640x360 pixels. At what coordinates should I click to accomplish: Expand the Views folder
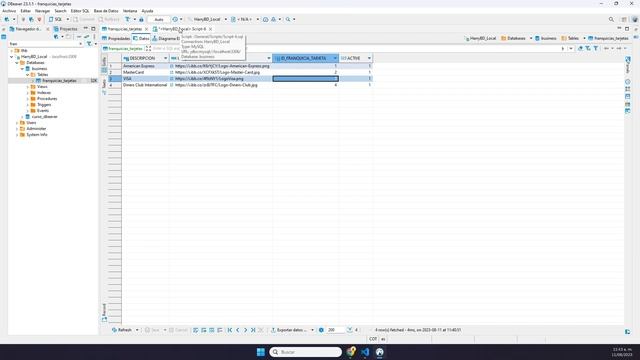pos(28,87)
